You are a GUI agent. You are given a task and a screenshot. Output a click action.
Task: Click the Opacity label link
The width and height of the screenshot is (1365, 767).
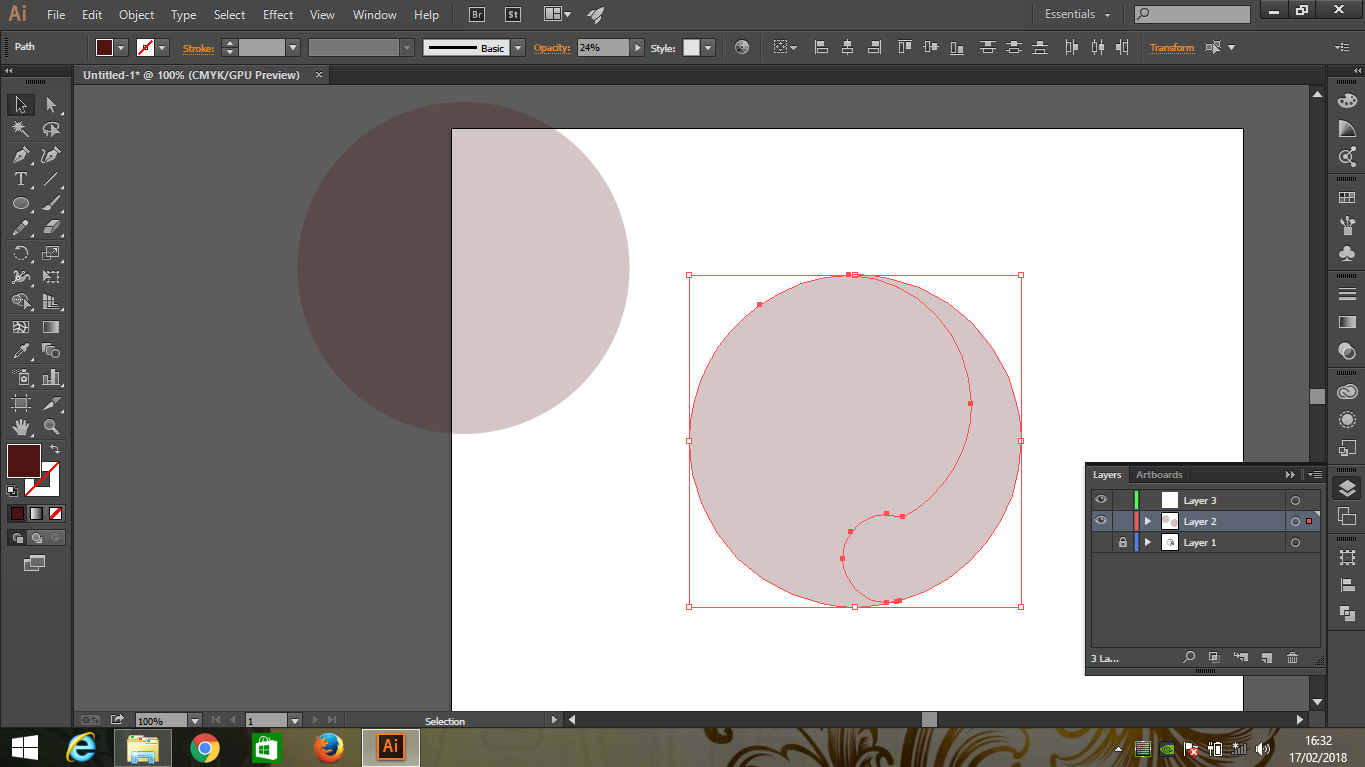coord(551,48)
